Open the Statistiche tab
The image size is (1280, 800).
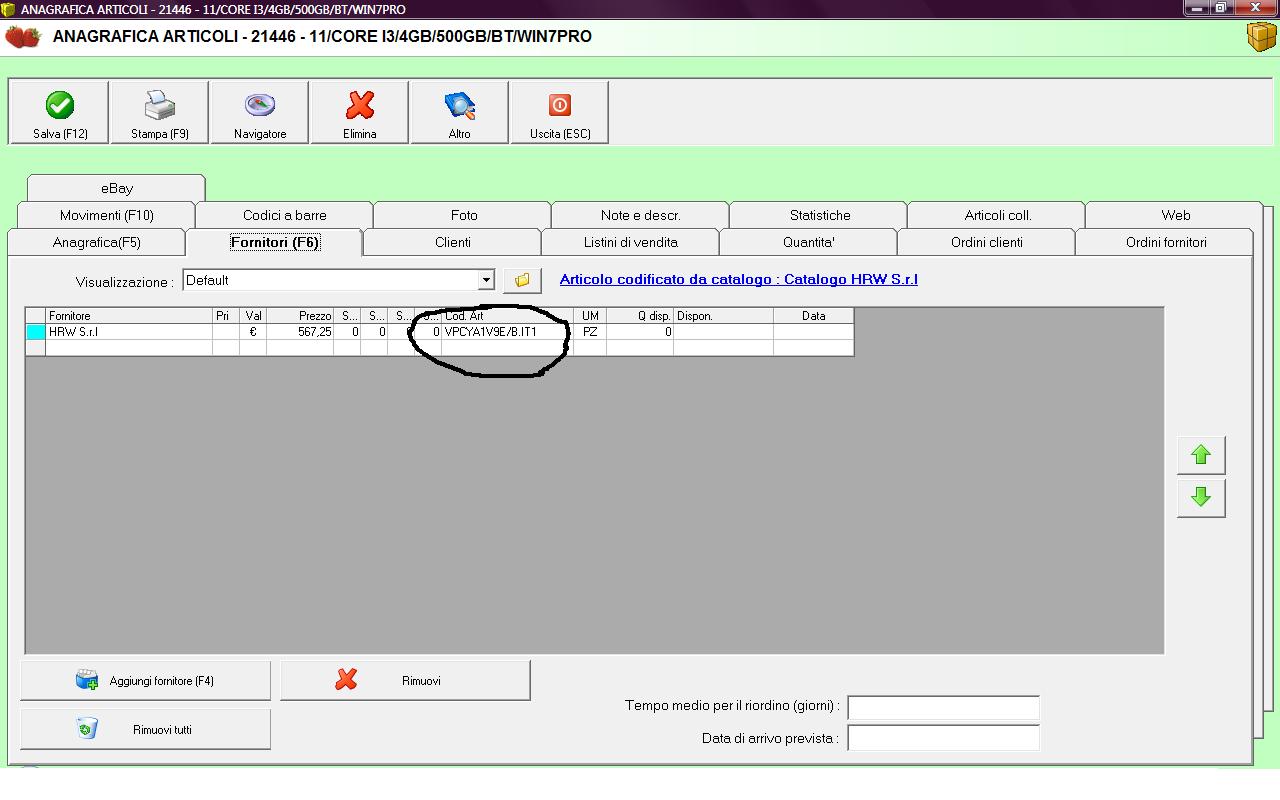[x=820, y=215]
